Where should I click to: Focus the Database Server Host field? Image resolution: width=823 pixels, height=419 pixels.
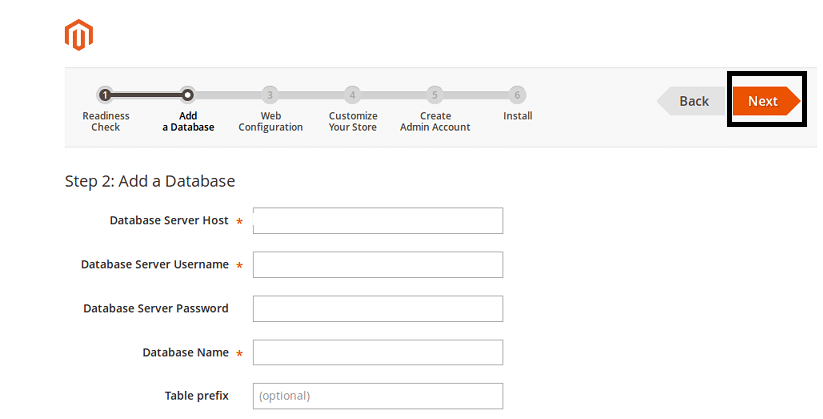378,221
